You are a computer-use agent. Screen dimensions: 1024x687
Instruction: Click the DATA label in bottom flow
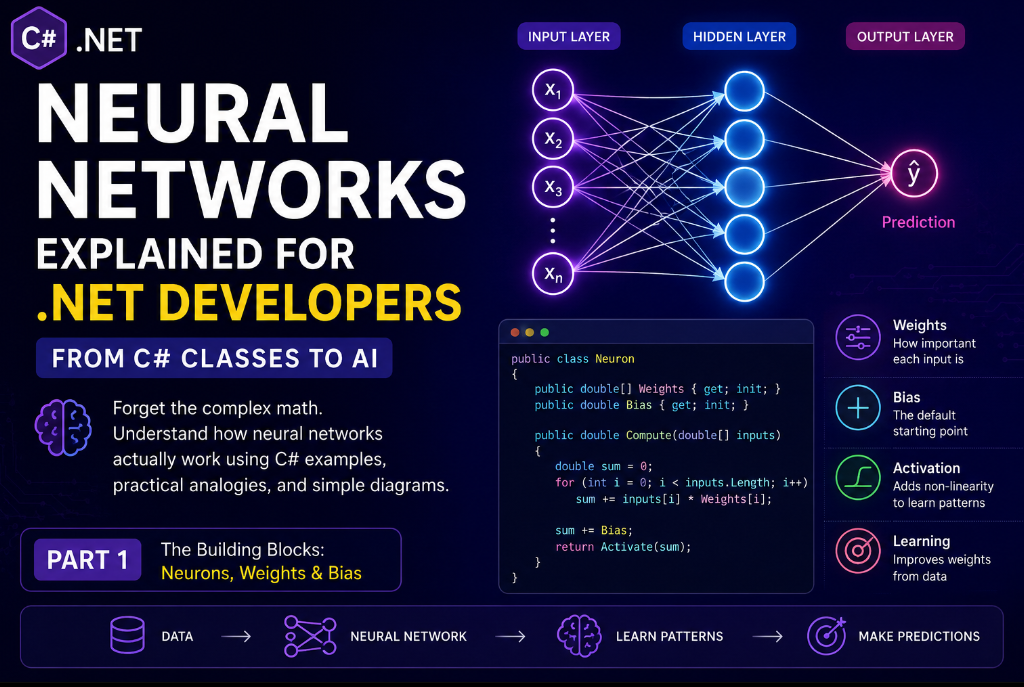[x=177, y=636]
